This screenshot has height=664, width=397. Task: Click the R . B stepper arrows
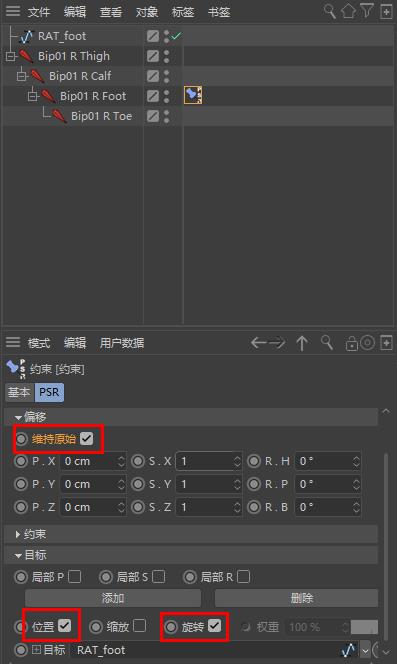click(356, 507)
